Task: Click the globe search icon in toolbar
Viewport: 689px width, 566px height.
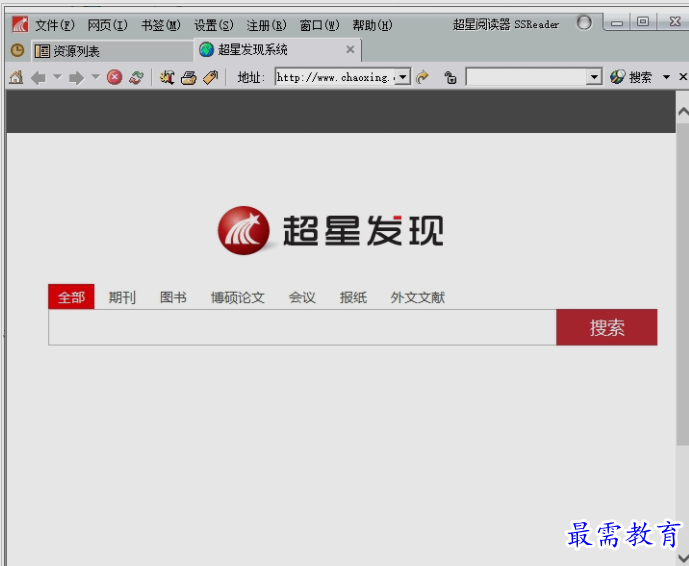Action: 617,77
